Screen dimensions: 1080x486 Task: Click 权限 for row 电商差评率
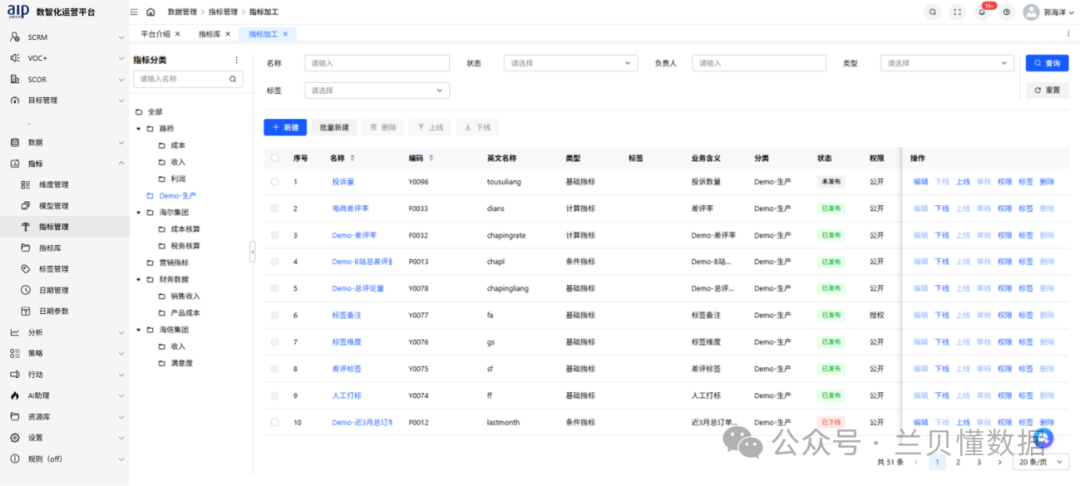point(1004,208)
